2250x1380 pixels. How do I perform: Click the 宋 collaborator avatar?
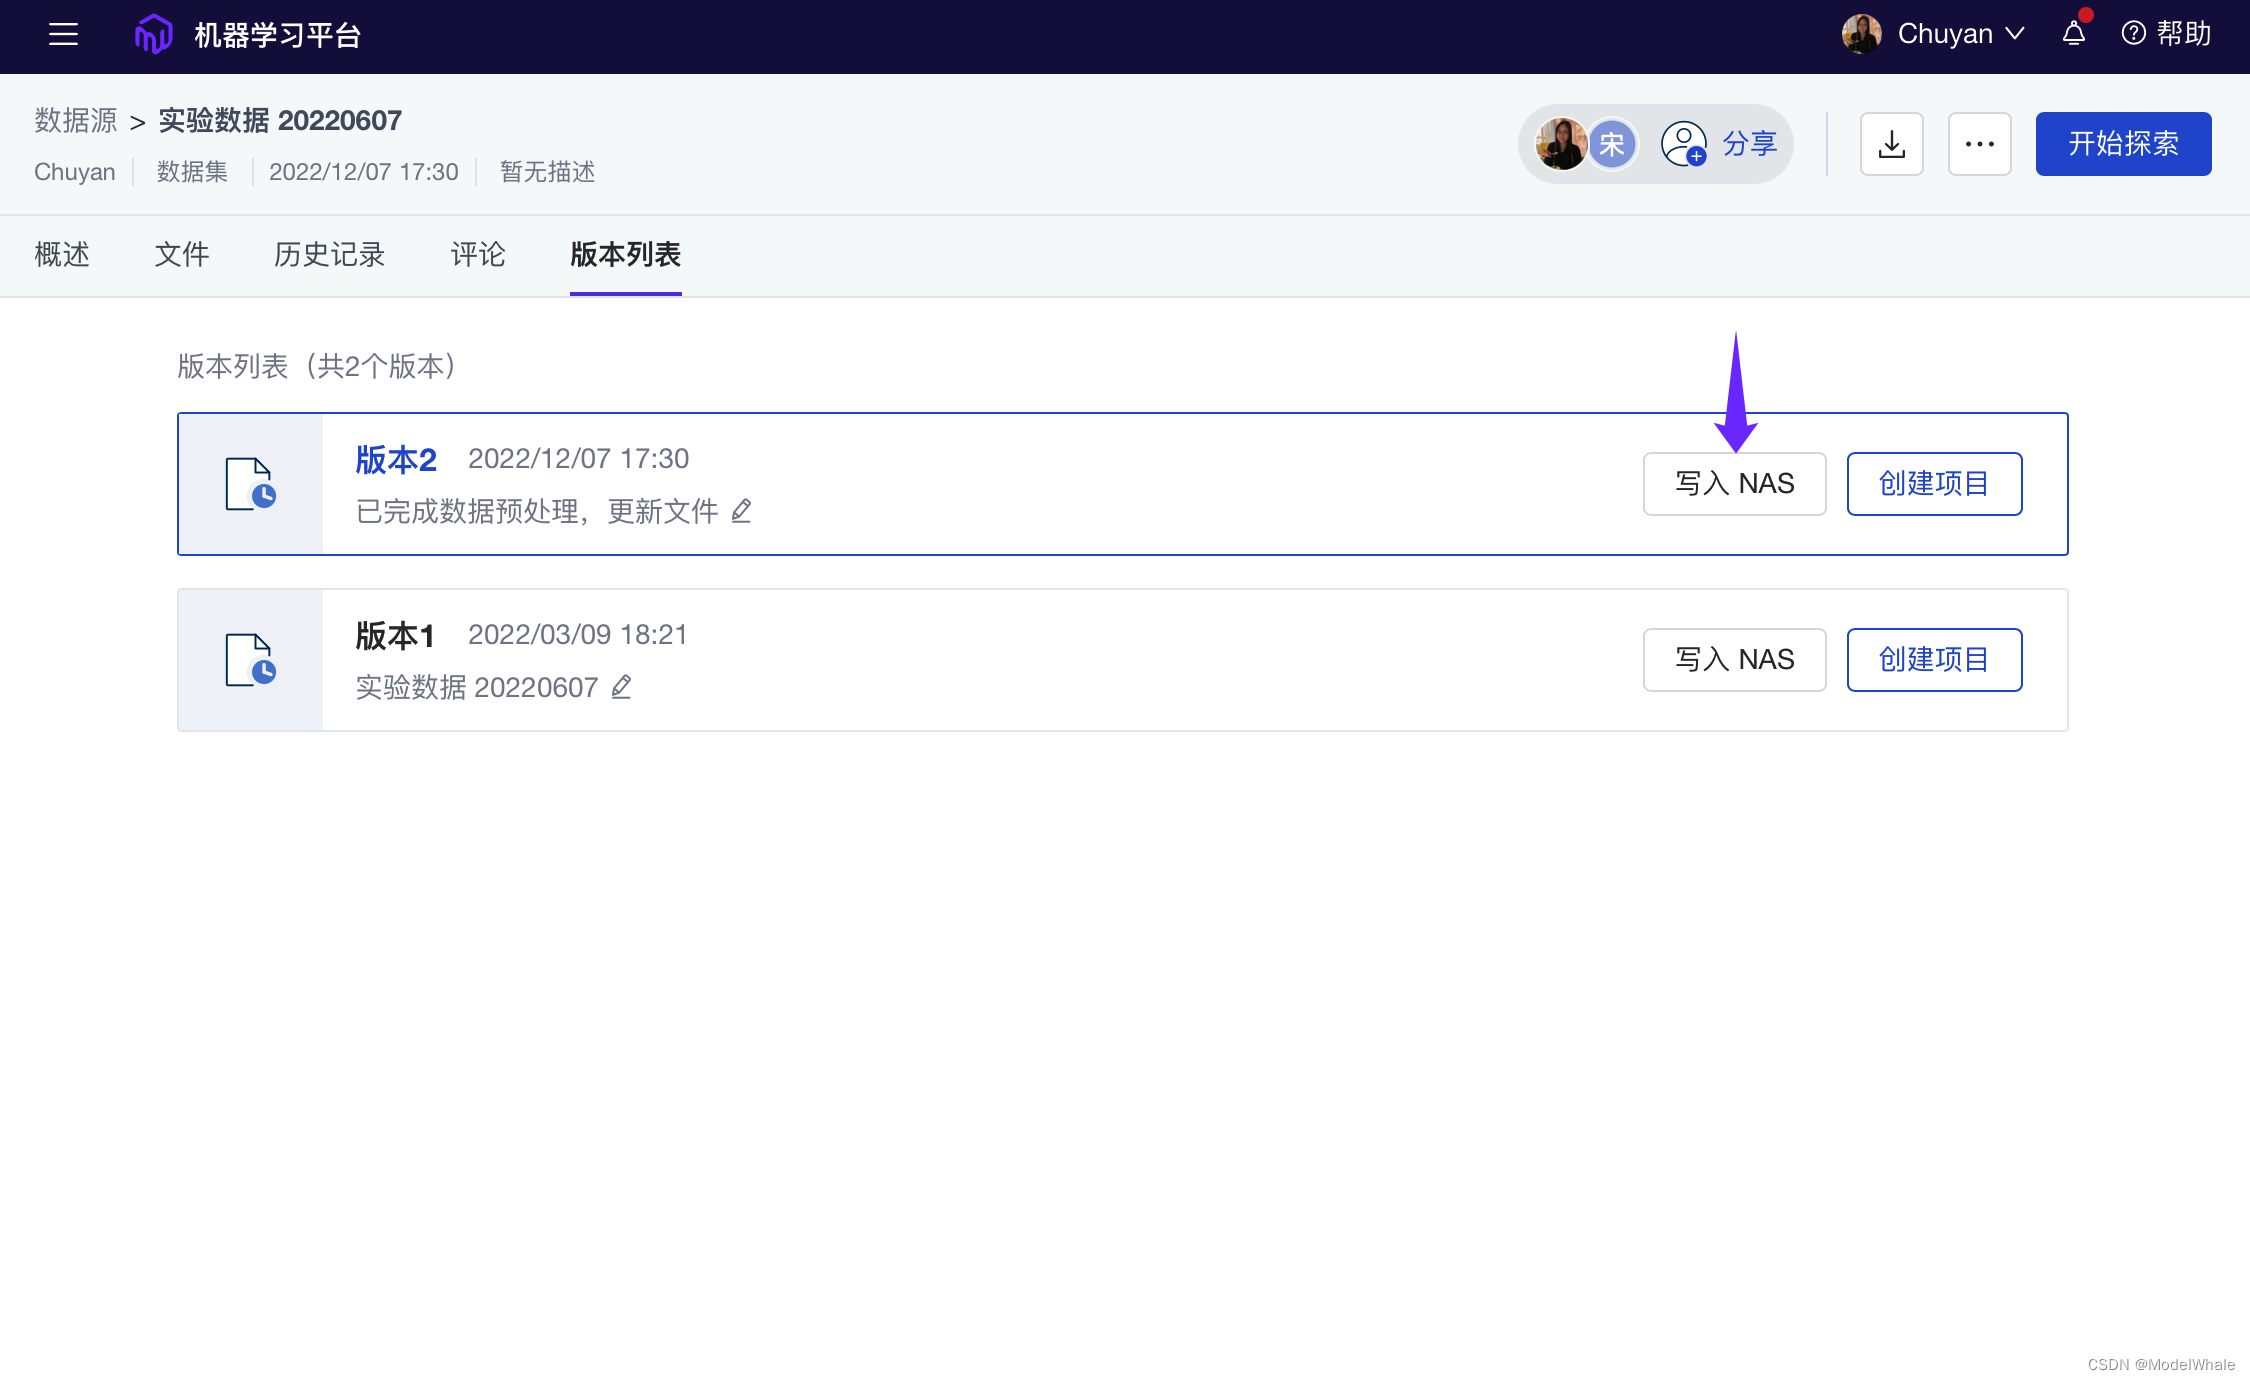click(x=1611, y=144)
